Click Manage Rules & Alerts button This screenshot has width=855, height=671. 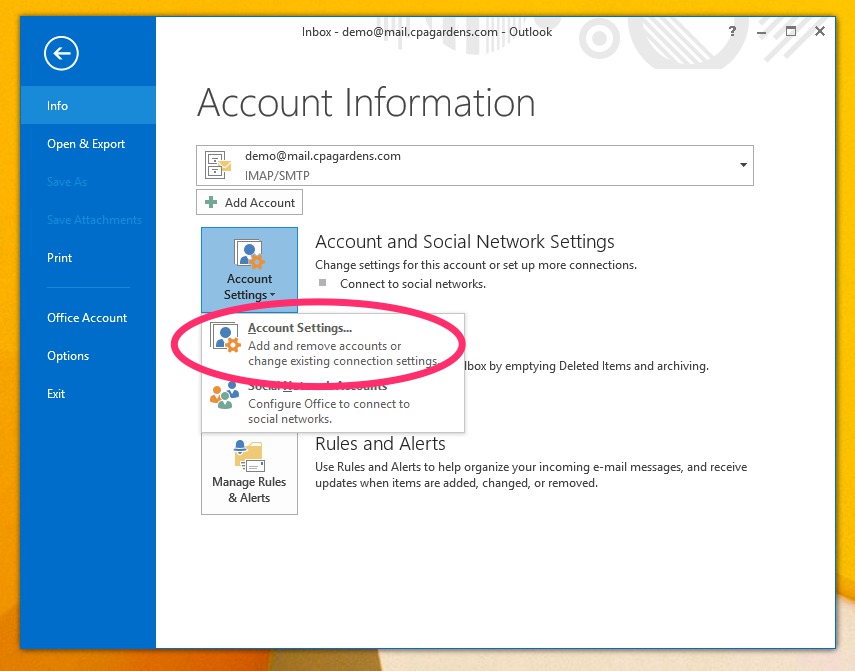coord(250,473)
